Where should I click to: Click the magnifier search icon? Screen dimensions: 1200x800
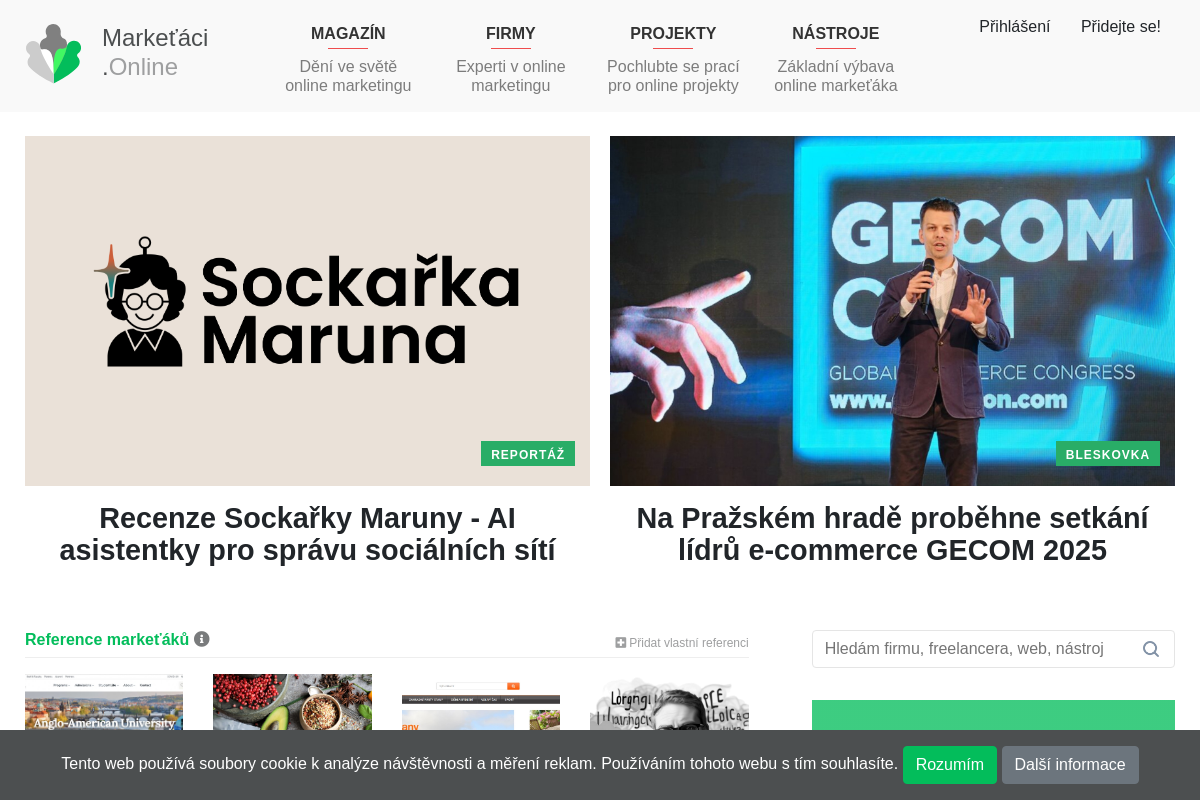1151,649
